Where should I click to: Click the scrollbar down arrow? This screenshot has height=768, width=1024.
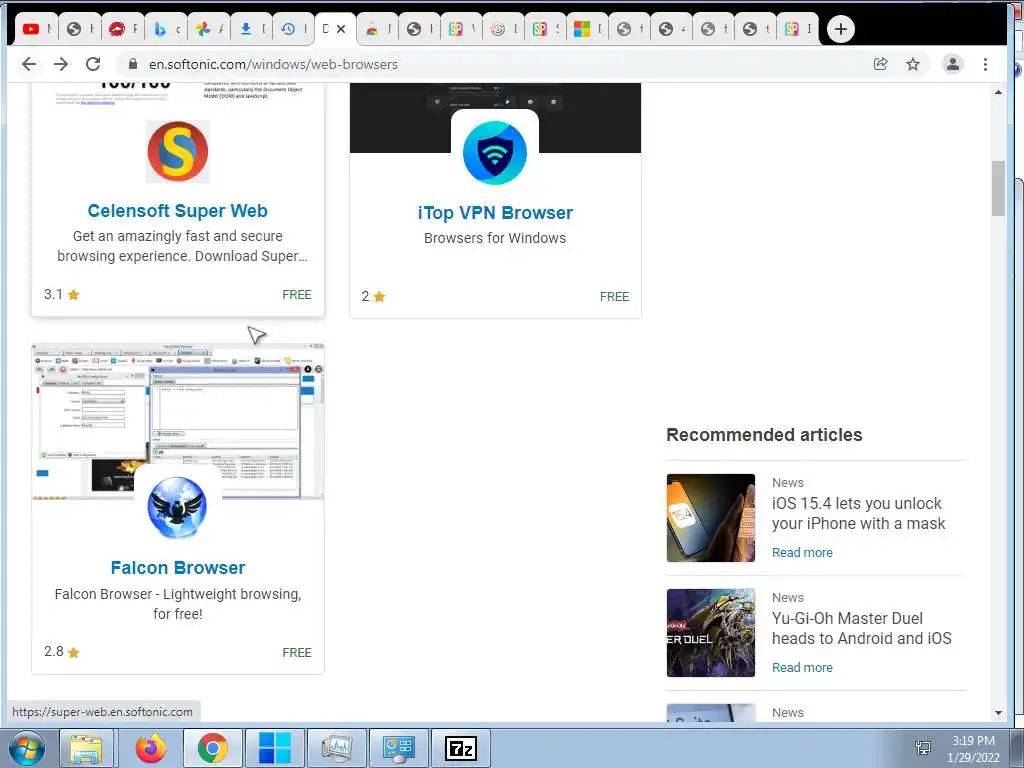click(998, 712)
